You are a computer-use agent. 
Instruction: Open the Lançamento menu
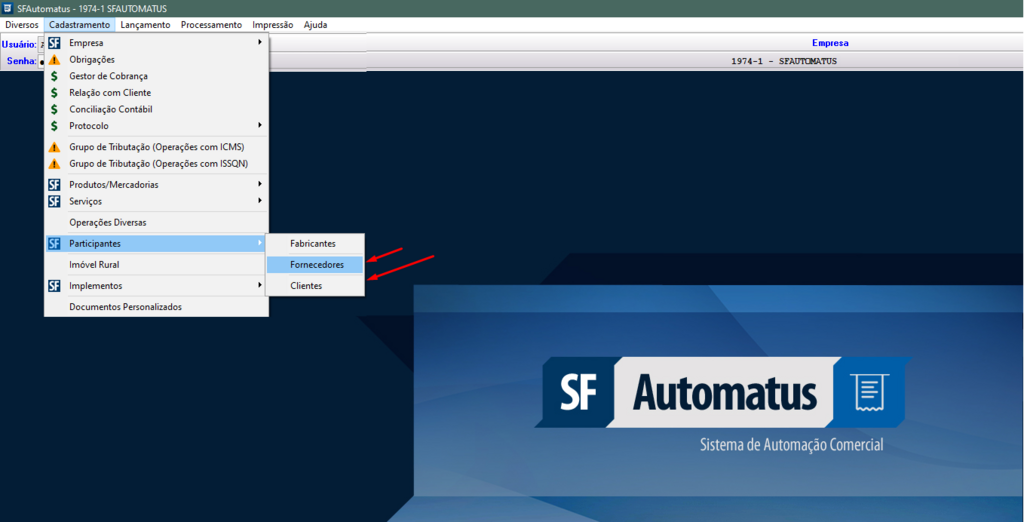coord(145,25)
